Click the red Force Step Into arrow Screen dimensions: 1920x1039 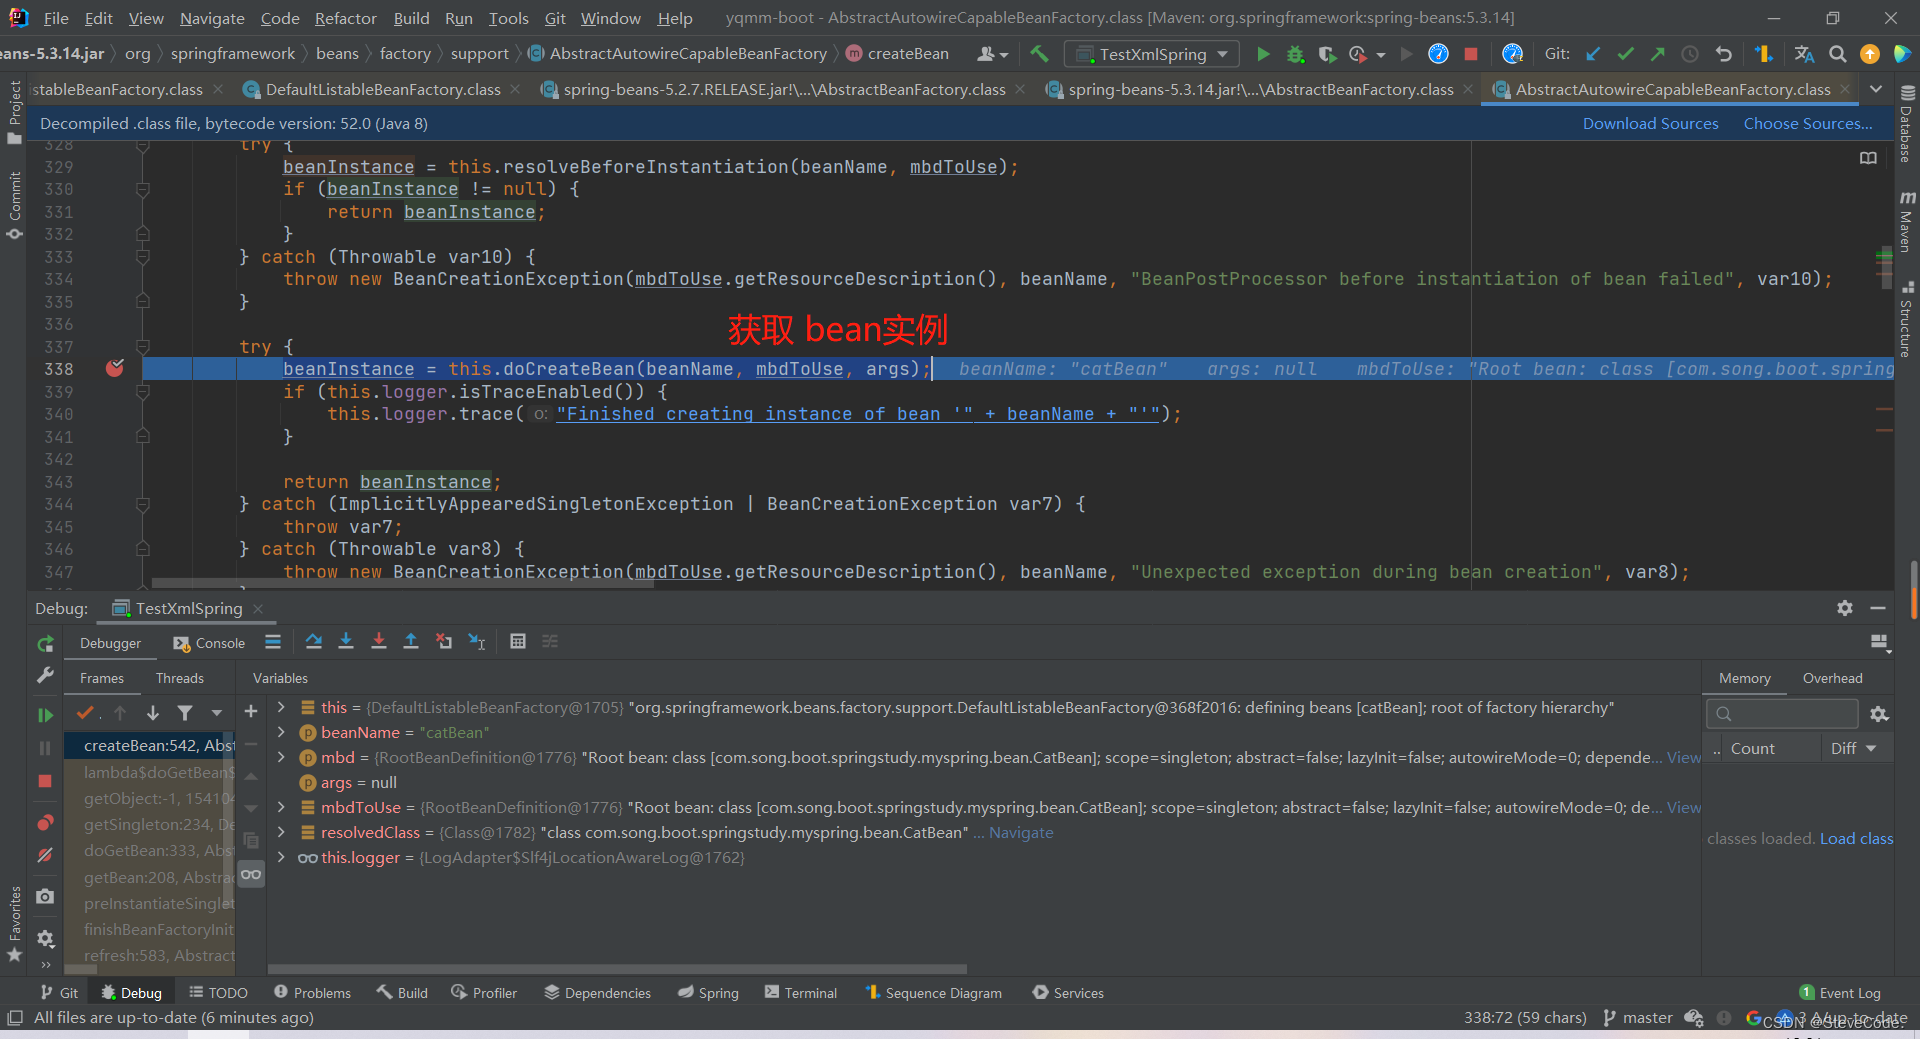point(379,642)
